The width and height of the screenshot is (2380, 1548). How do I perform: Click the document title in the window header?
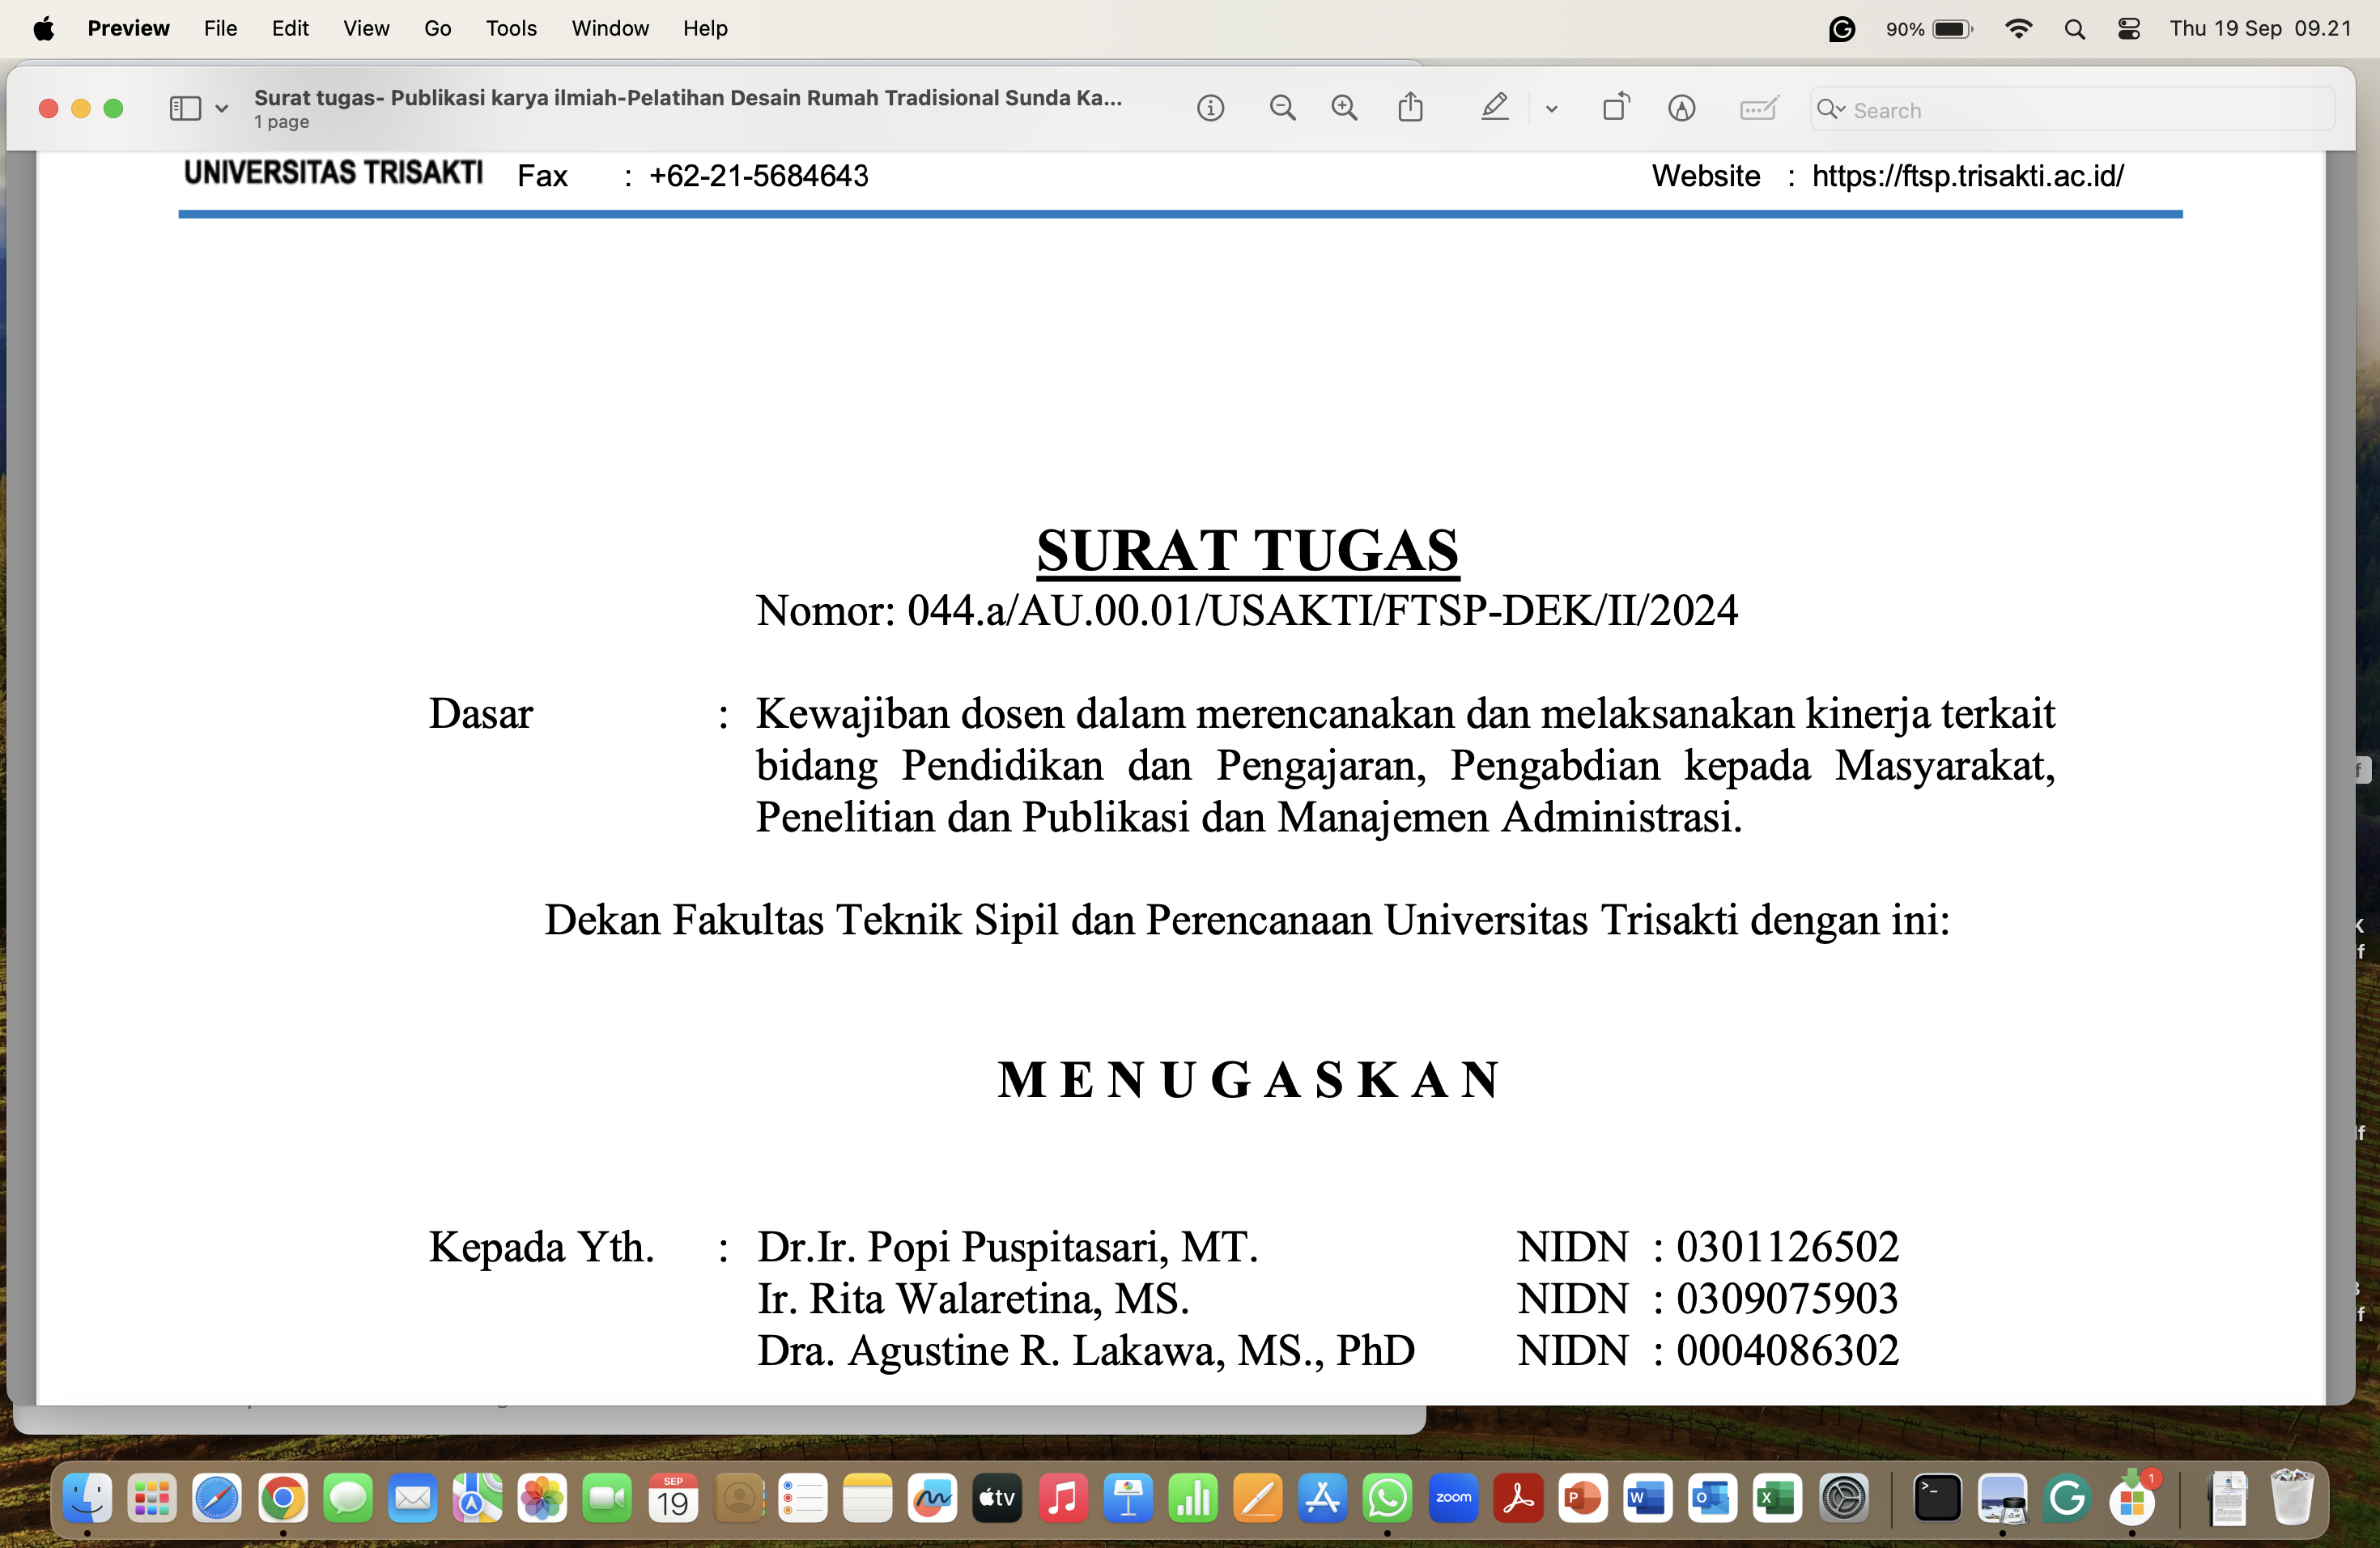coord(688,98)
